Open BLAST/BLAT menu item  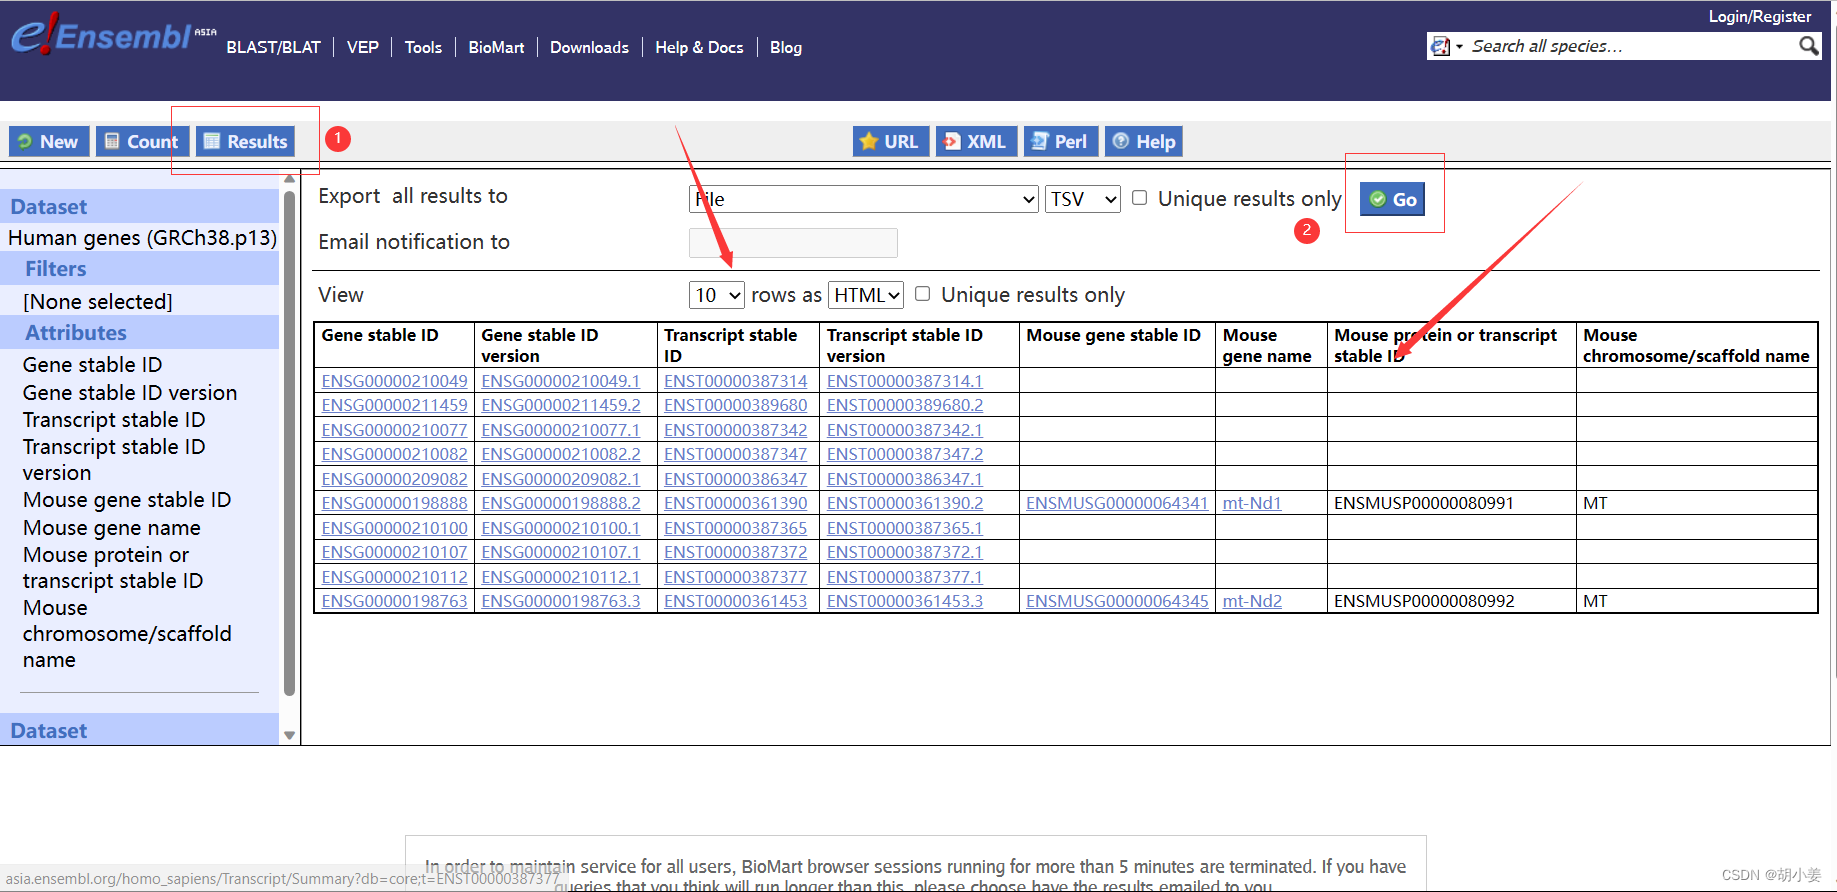(273, 47)
